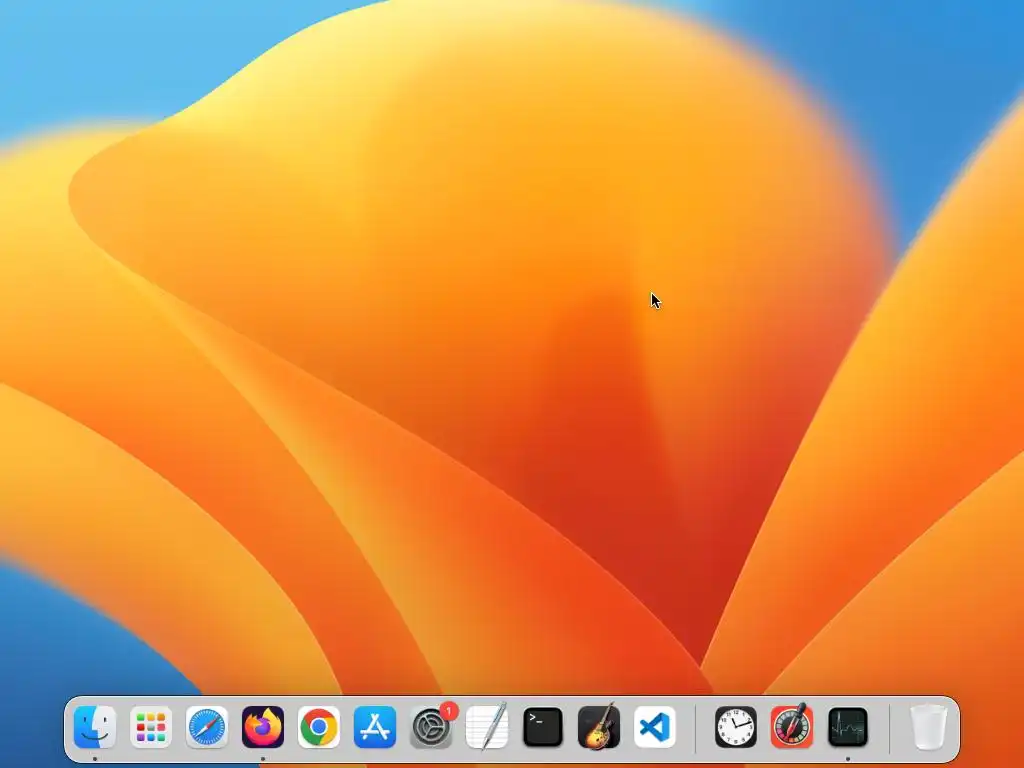The width and height of the screenshot is (1024, 768).
Task: Open System Settings with notification badge
Action: [x=431, y=727]
